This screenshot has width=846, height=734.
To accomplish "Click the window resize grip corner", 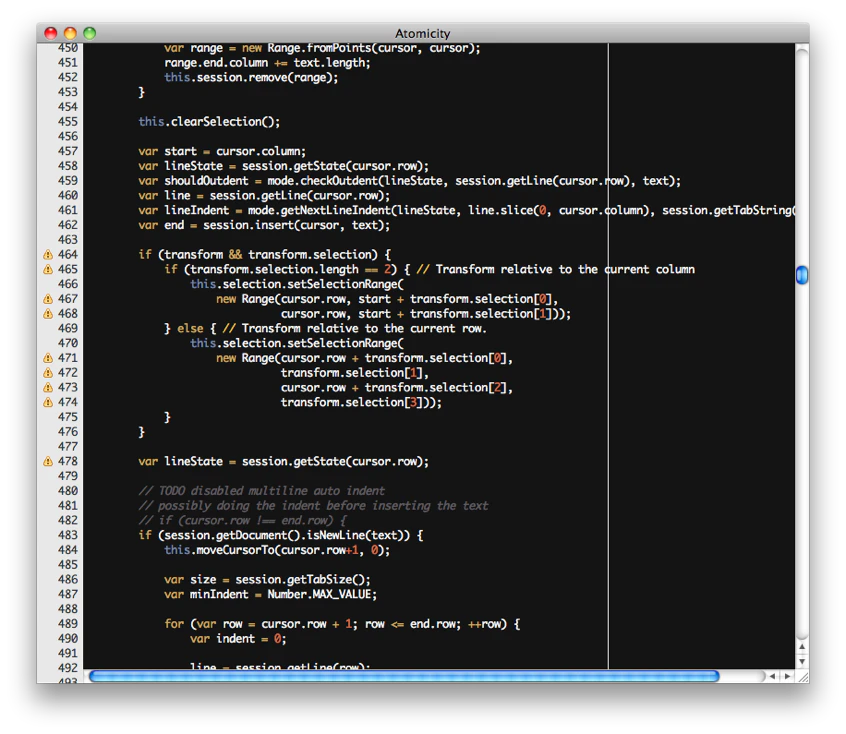I will click(x=803, y=676).
